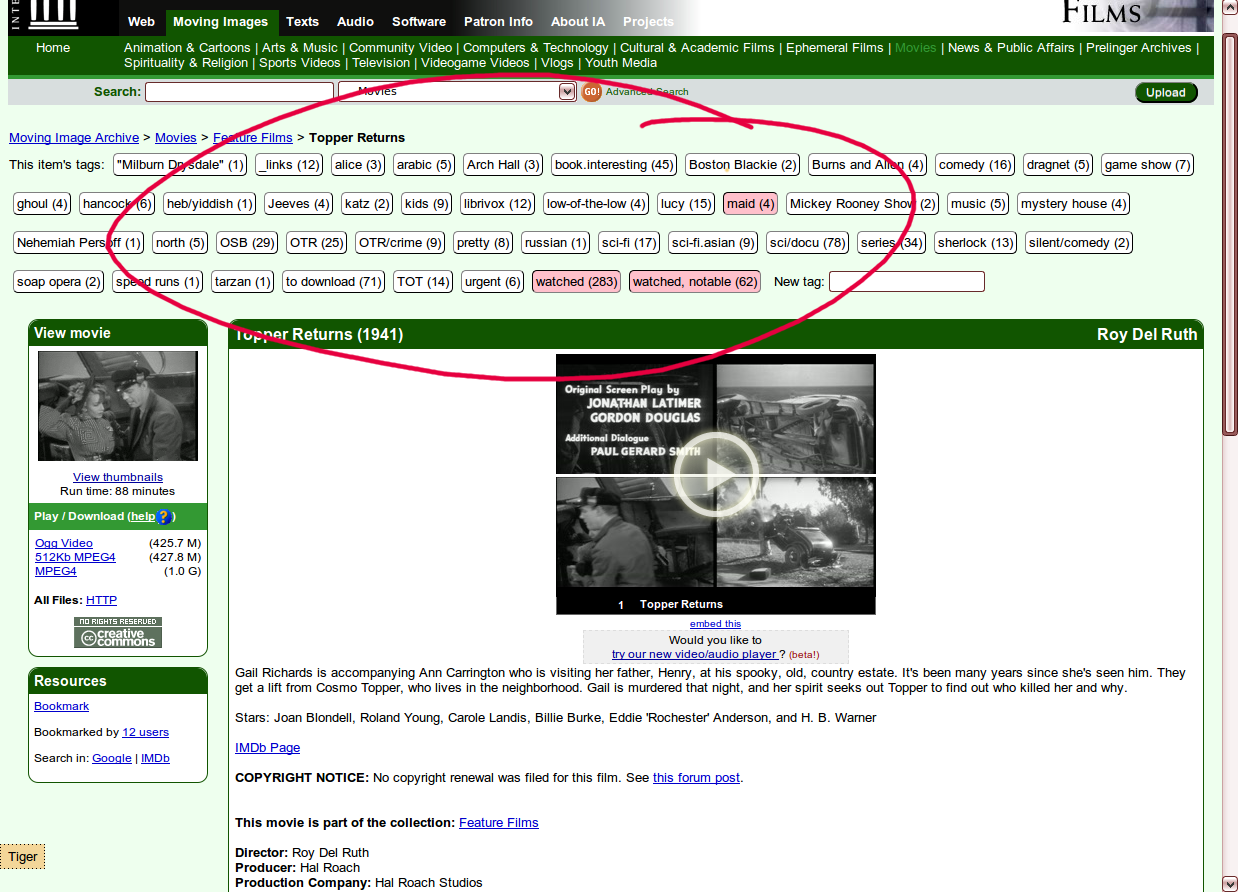Click the New tag input field
Viewport: 1238px width, 892px height.
pos(906,282)
